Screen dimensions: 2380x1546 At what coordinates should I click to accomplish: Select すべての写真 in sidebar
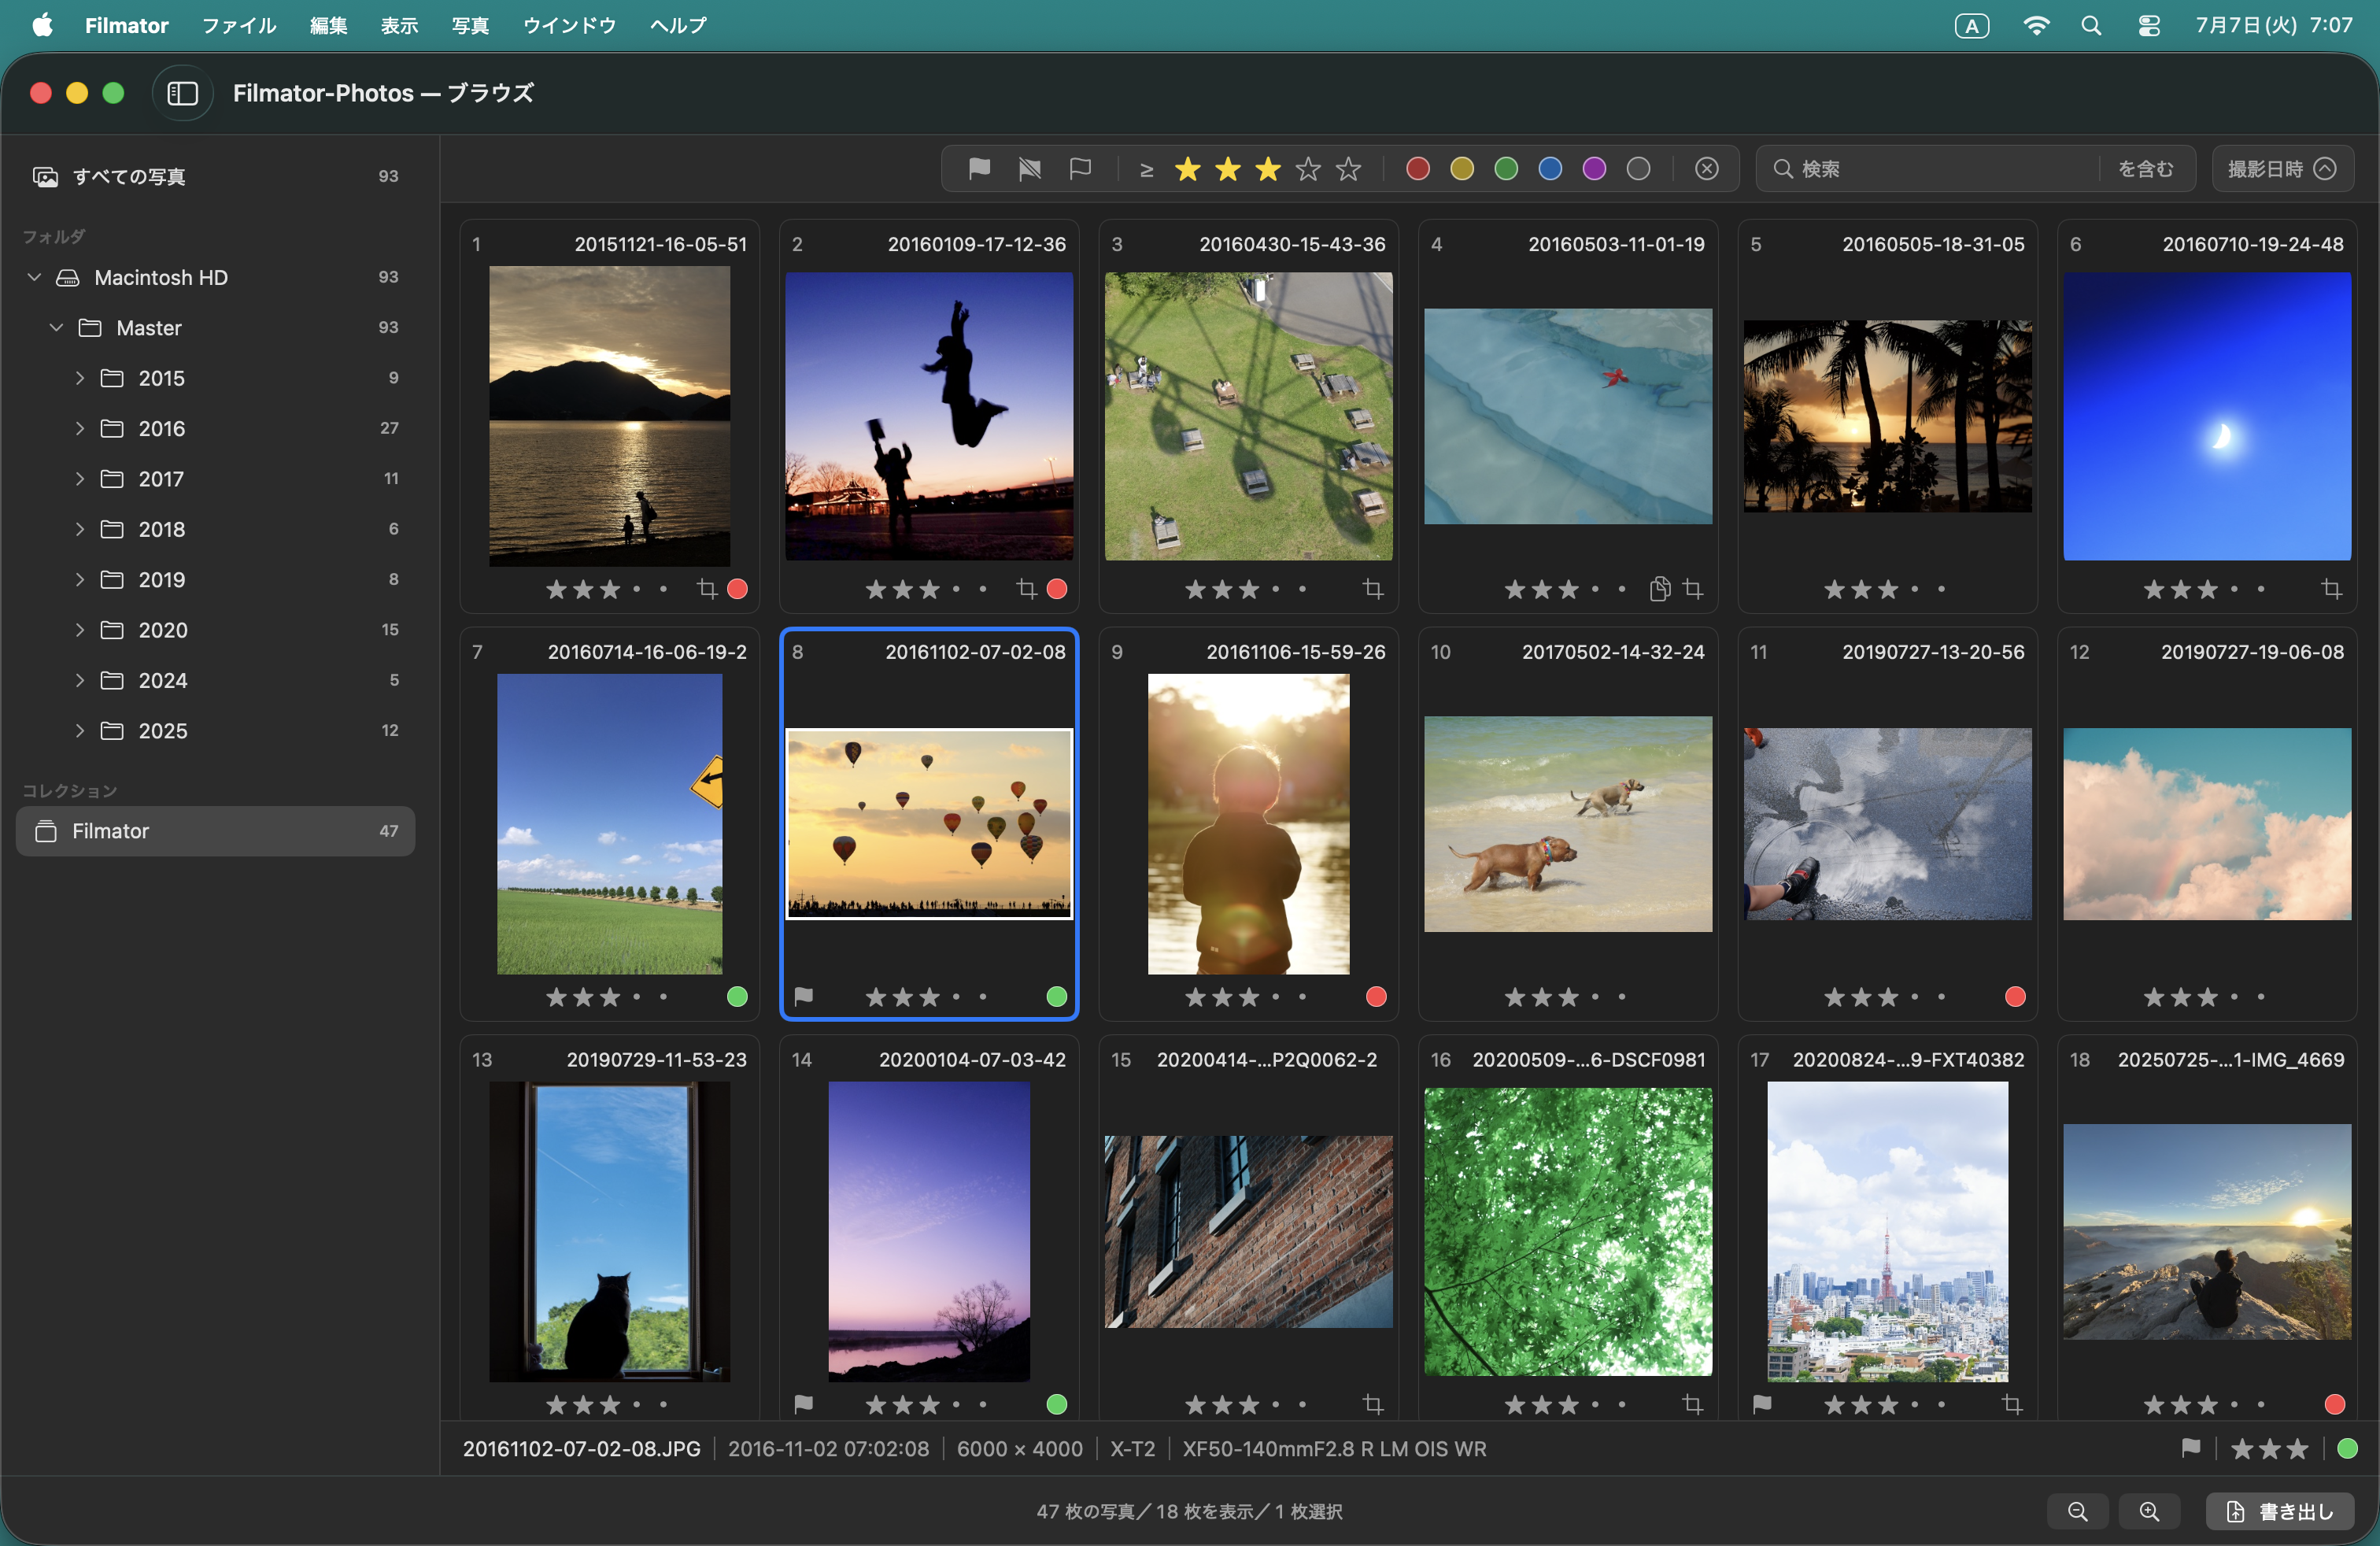coord(215,176)
